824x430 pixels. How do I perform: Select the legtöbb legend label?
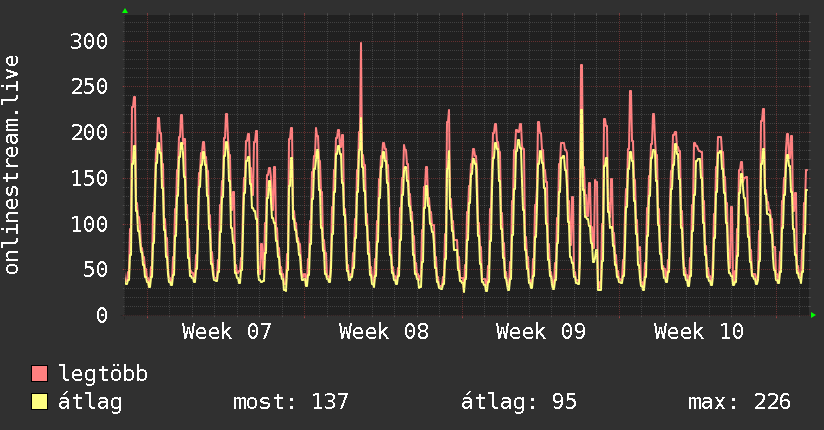coord(104,374)
